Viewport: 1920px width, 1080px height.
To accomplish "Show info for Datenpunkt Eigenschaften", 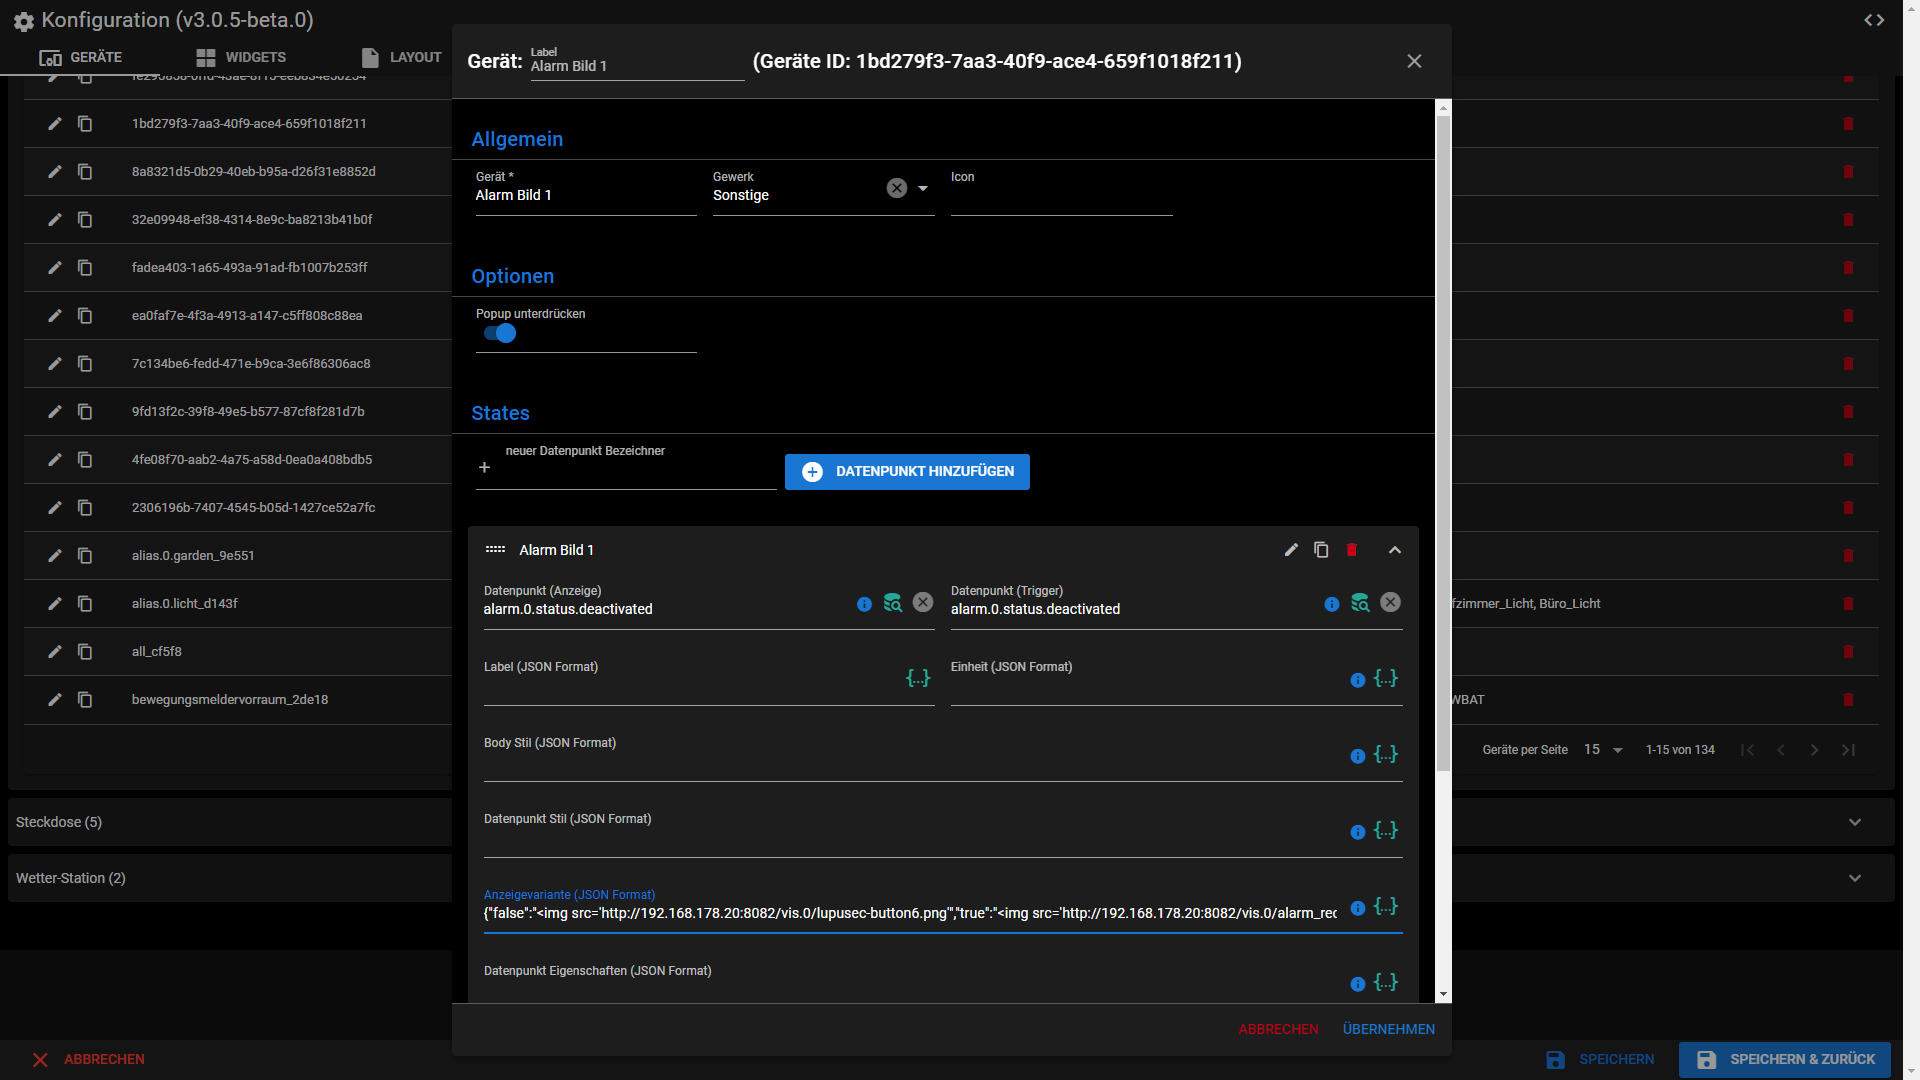I will coord(1357,984).
